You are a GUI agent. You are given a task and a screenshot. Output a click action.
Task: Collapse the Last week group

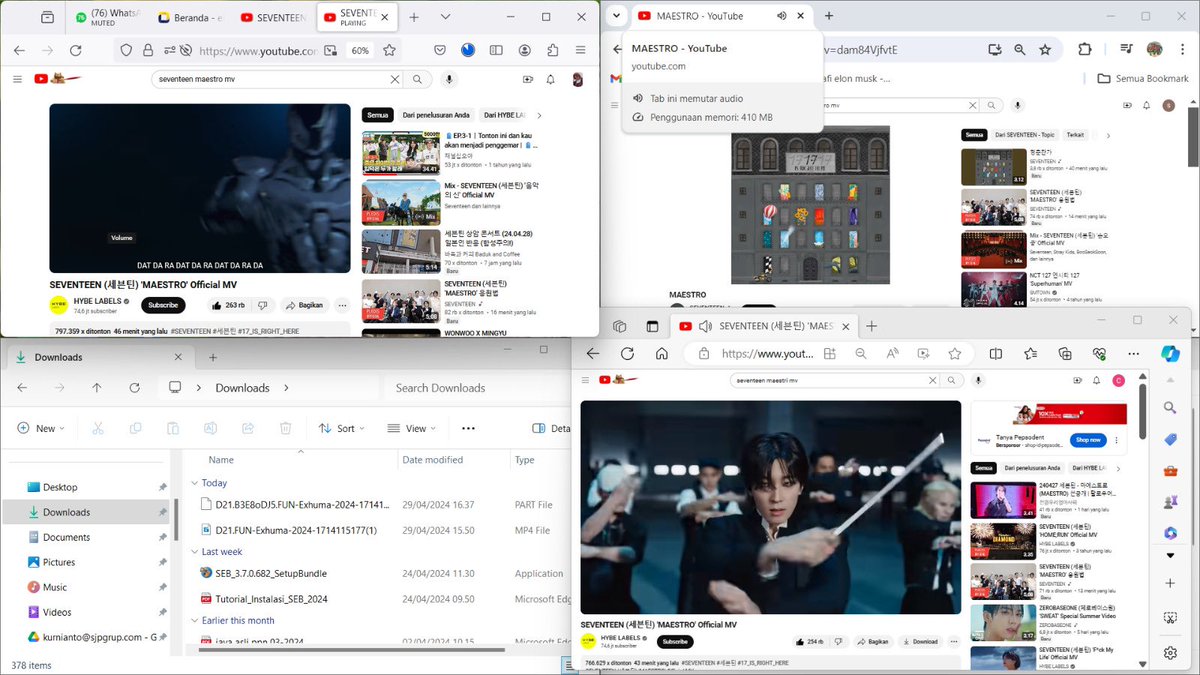195,552
